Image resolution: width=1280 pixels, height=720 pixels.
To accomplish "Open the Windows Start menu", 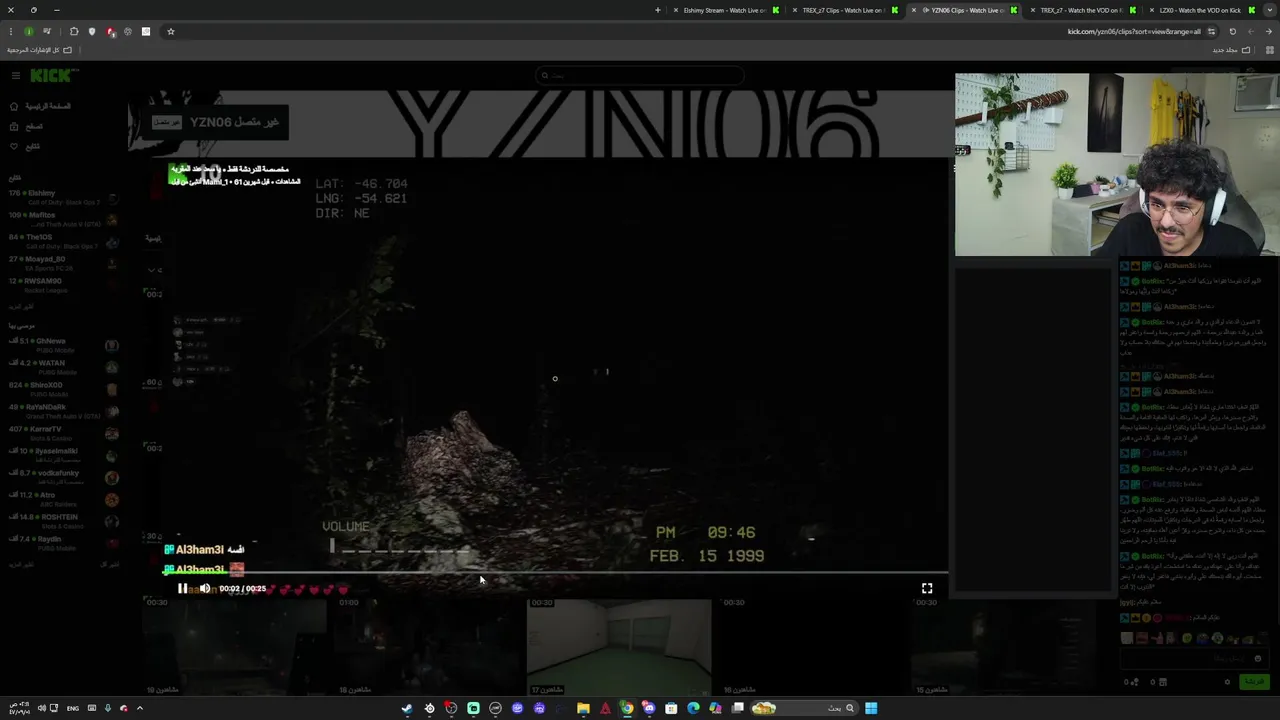I will click(x=871, y=708).
